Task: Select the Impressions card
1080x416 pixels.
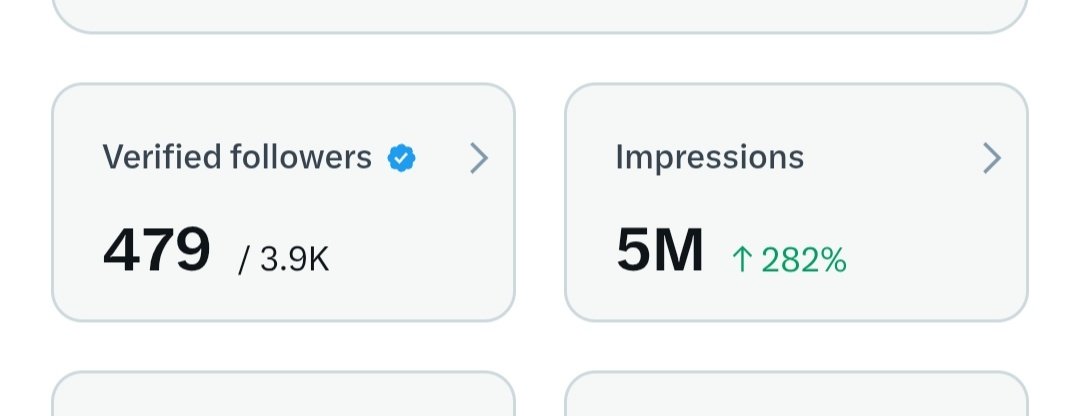Action: 796,202
